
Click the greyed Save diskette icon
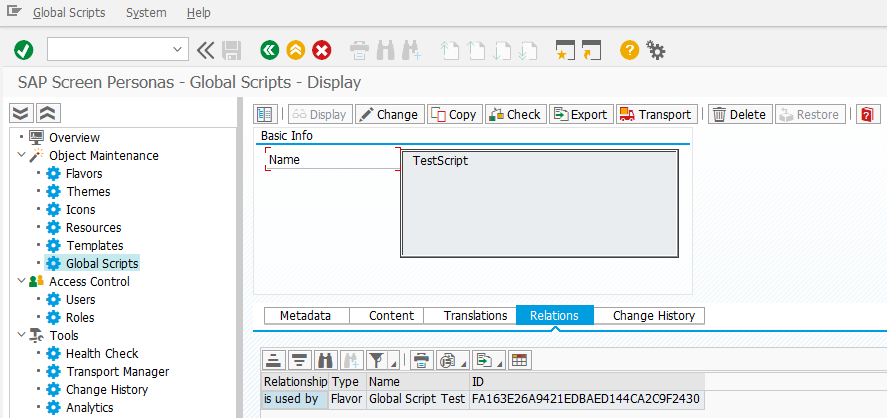pyautogui.click(x=232, y=50)
